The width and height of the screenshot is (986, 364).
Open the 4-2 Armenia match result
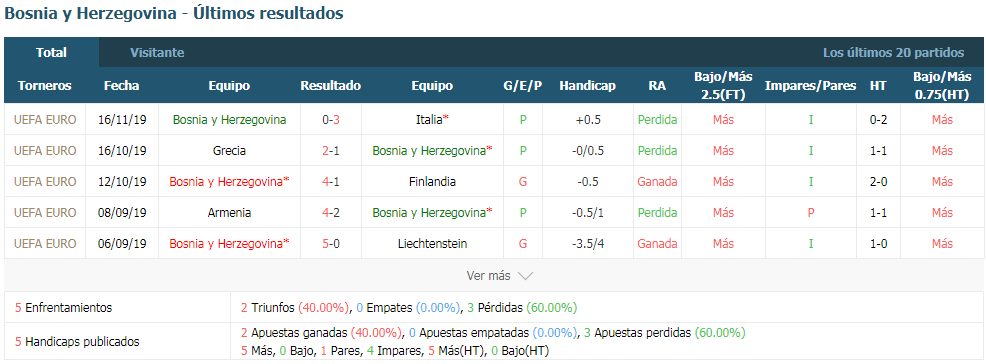331,213
